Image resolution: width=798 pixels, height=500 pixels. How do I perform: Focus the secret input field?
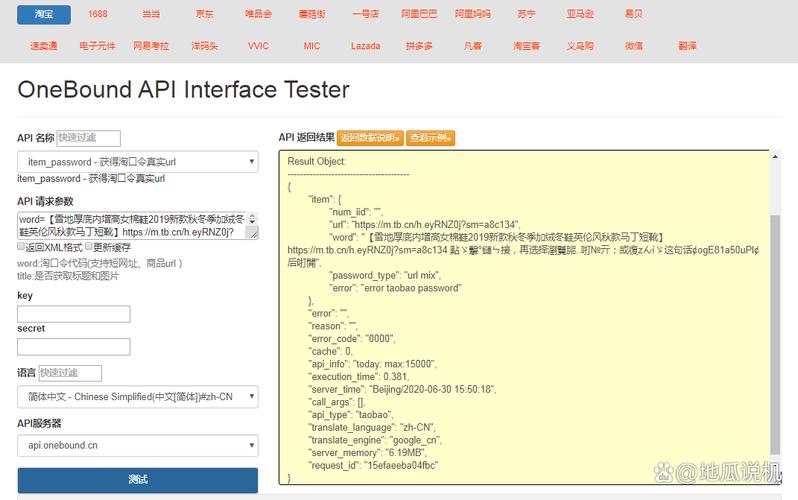click(x=74, y=347)
